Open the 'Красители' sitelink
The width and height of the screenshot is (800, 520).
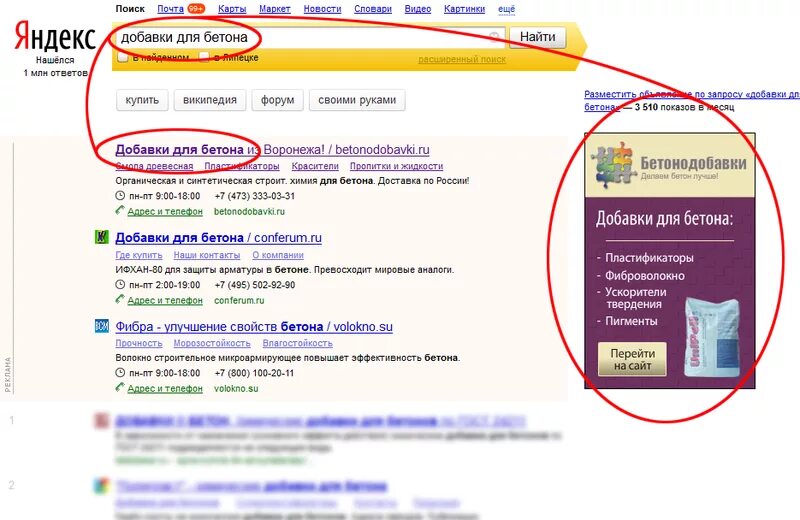[x=315, y=166]
